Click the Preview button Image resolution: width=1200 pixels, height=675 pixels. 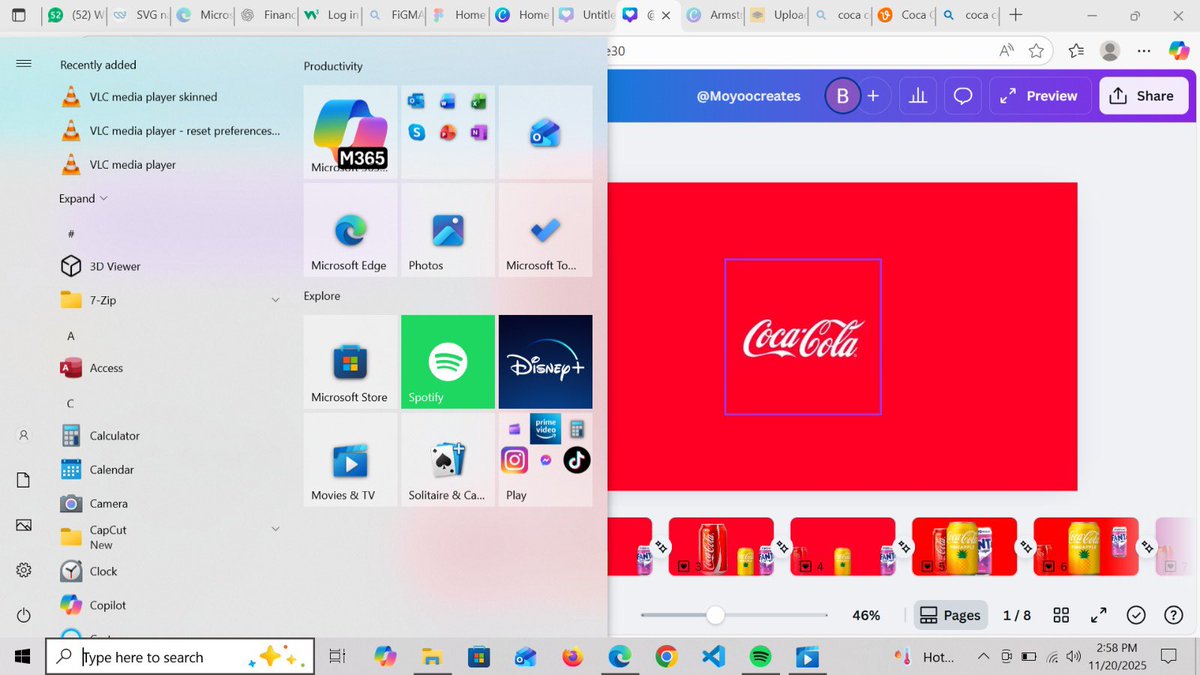1040,95
